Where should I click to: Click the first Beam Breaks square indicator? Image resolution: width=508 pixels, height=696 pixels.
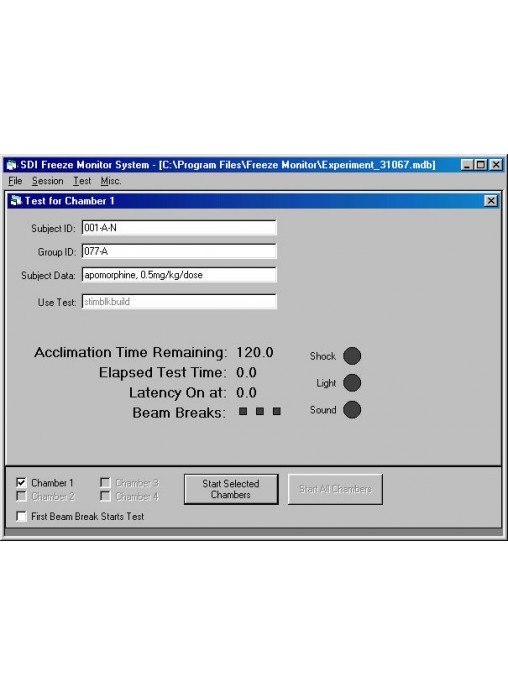(243, 411)
